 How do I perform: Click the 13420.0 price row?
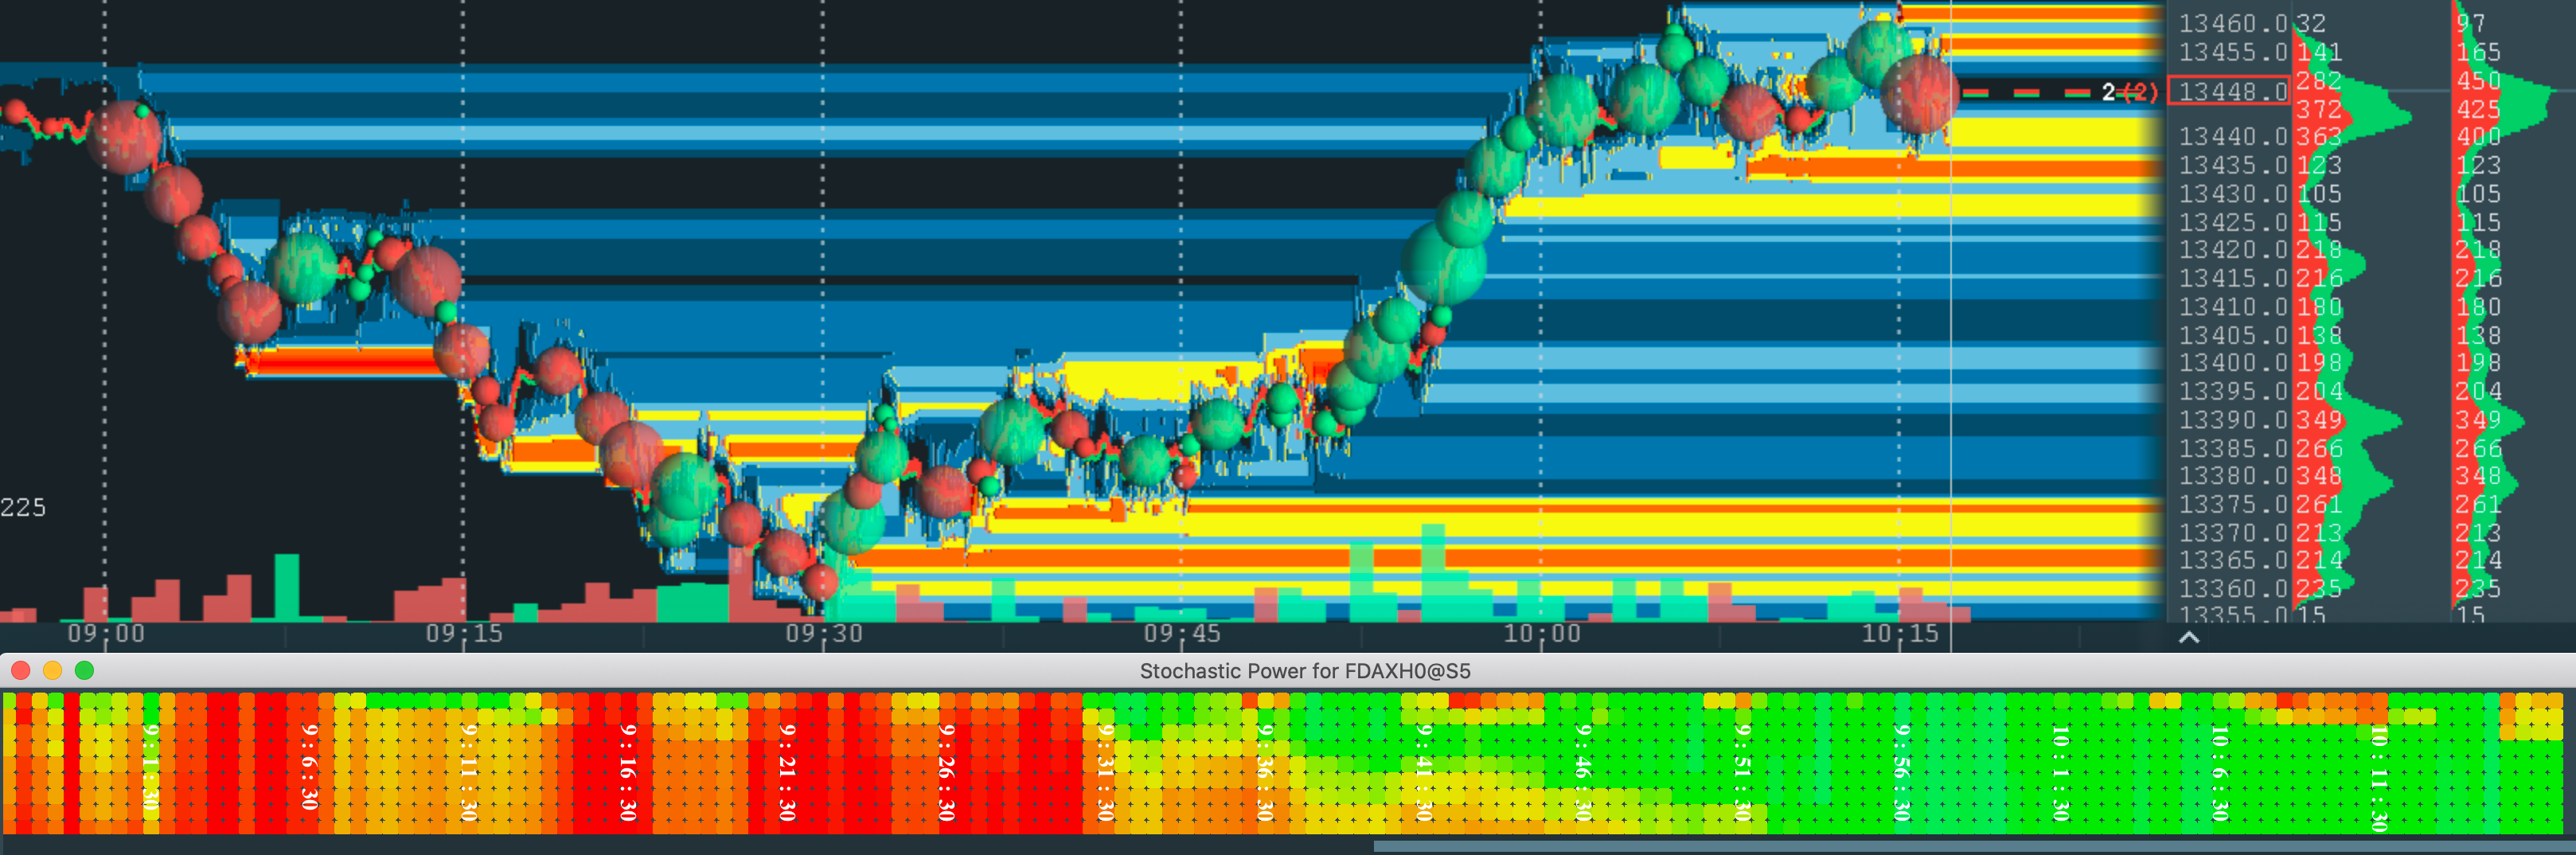click(2232, 250)
